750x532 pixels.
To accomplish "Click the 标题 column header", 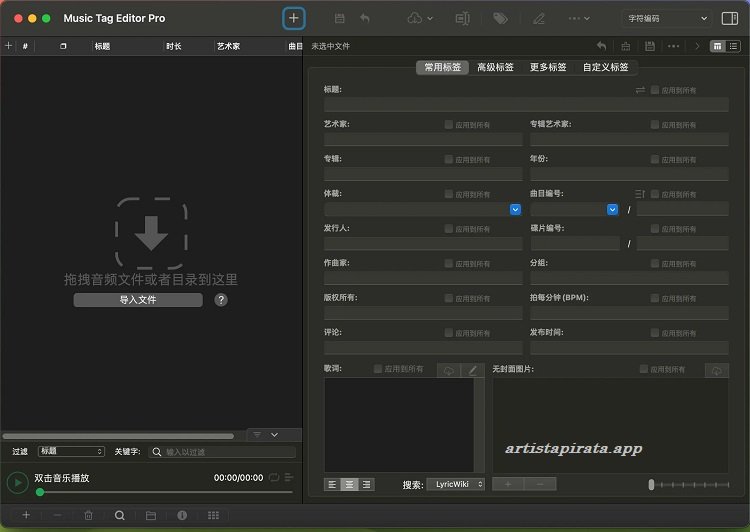I will [102, 46].
